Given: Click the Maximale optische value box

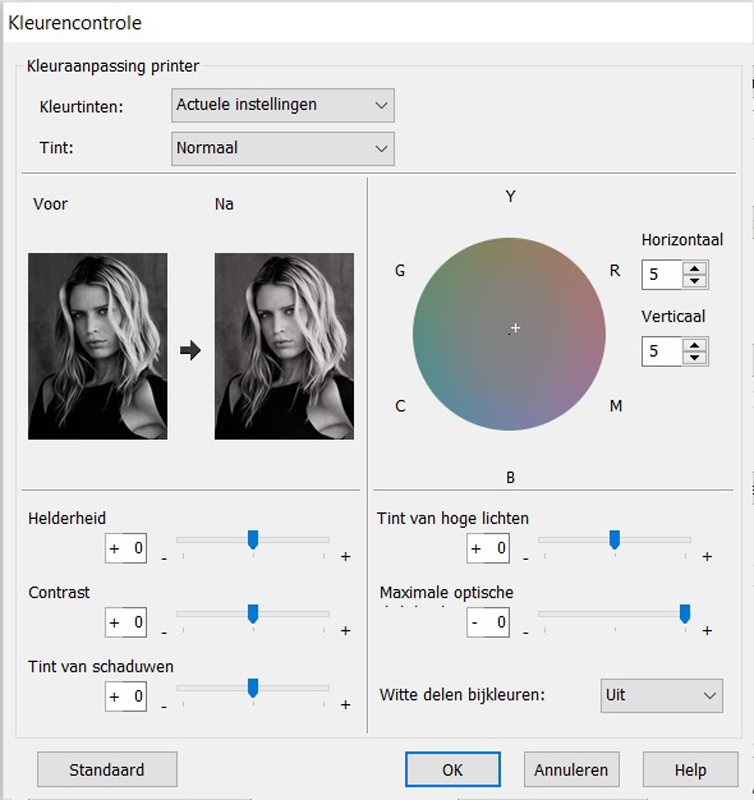Looking at the screenshot, I should [x=488, y=622].
